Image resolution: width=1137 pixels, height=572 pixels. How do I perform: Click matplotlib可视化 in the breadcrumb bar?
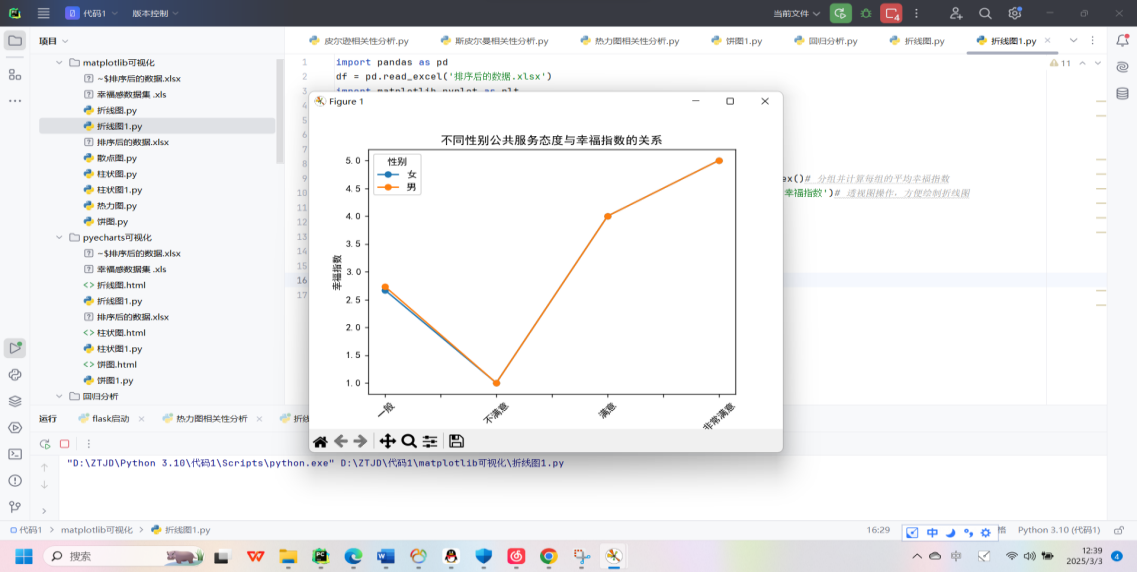96,530
